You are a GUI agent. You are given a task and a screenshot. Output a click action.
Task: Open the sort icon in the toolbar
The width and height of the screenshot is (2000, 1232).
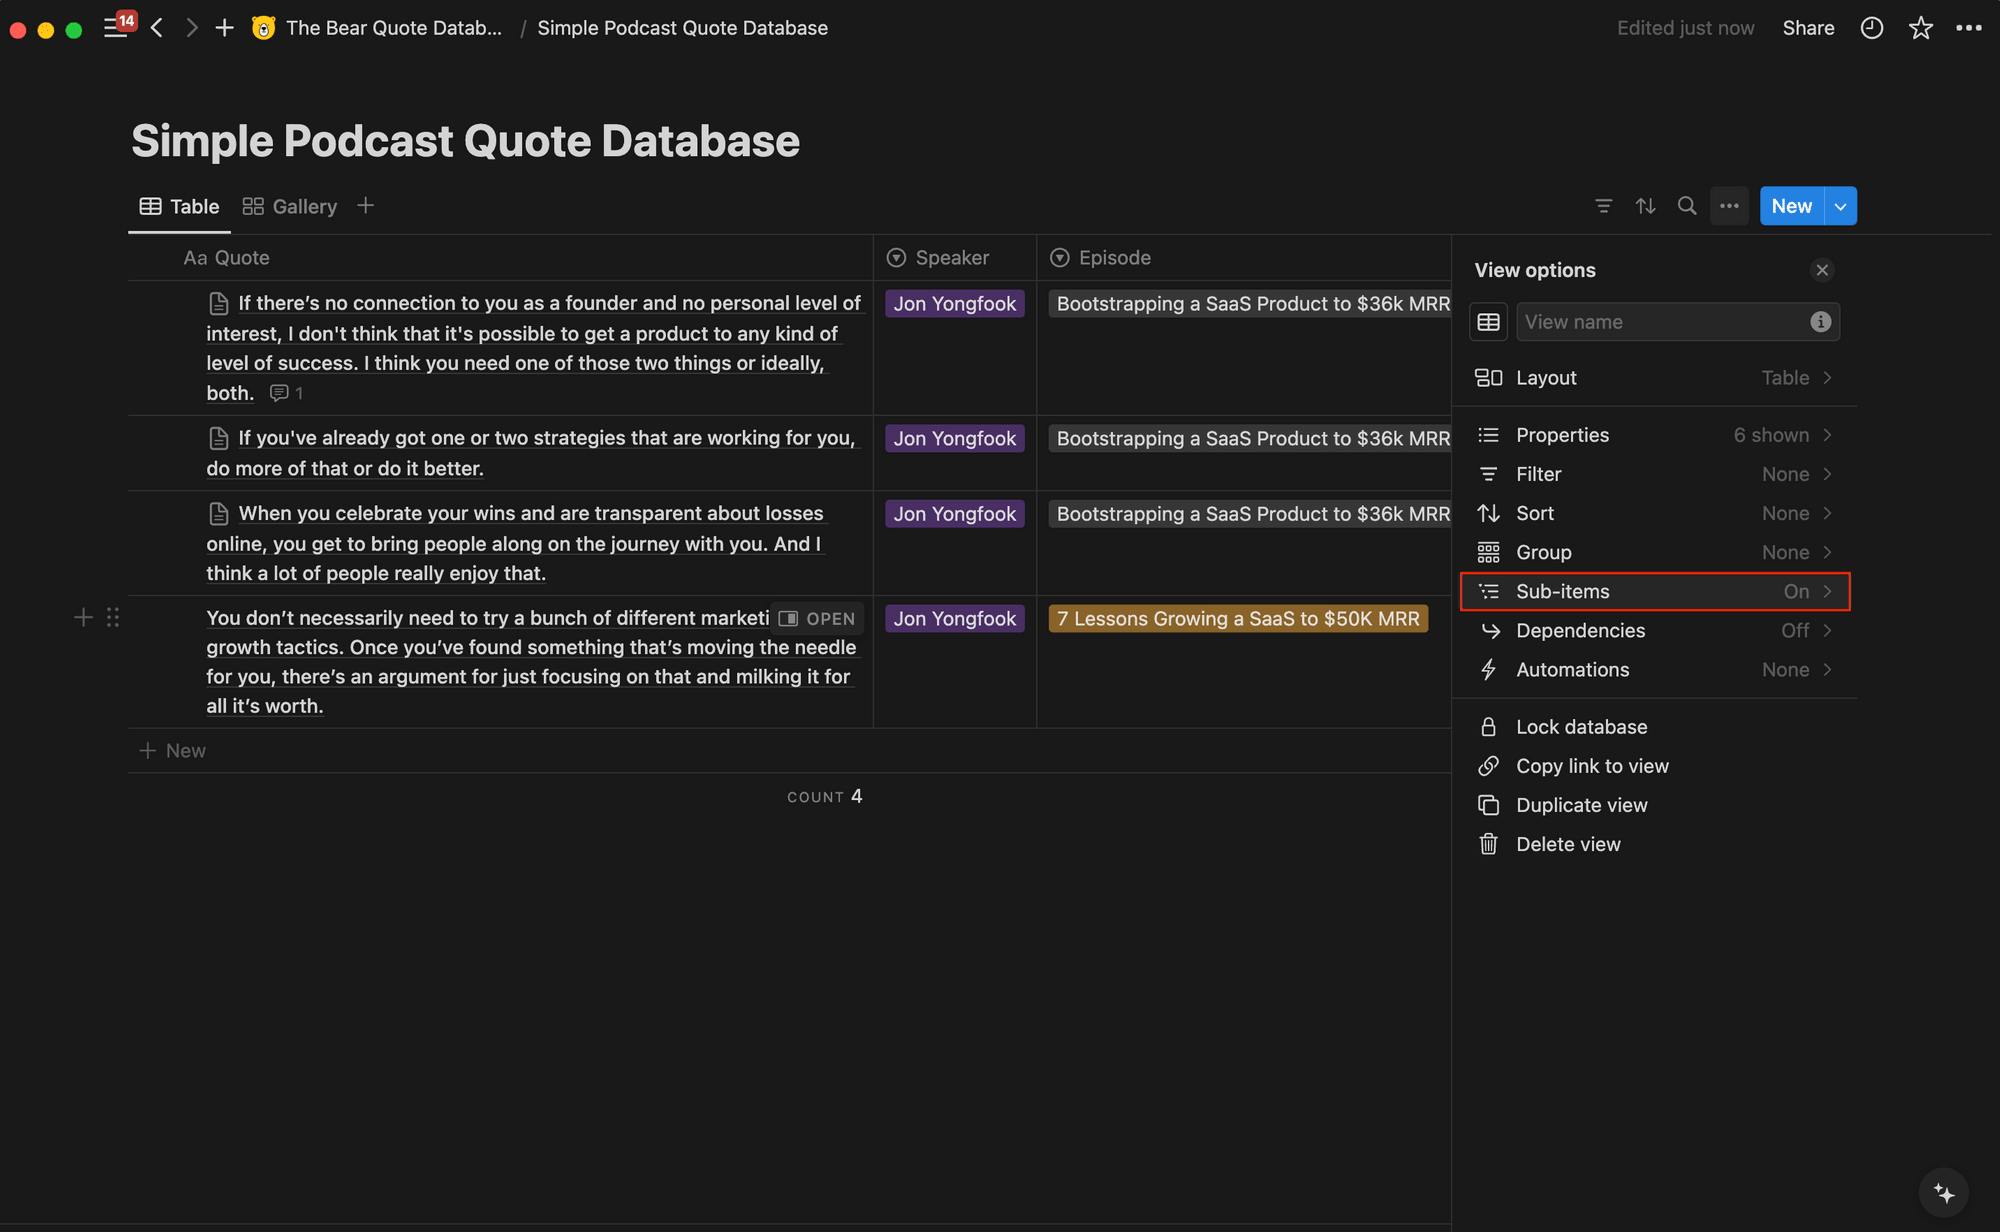(x=1647, y=206)
